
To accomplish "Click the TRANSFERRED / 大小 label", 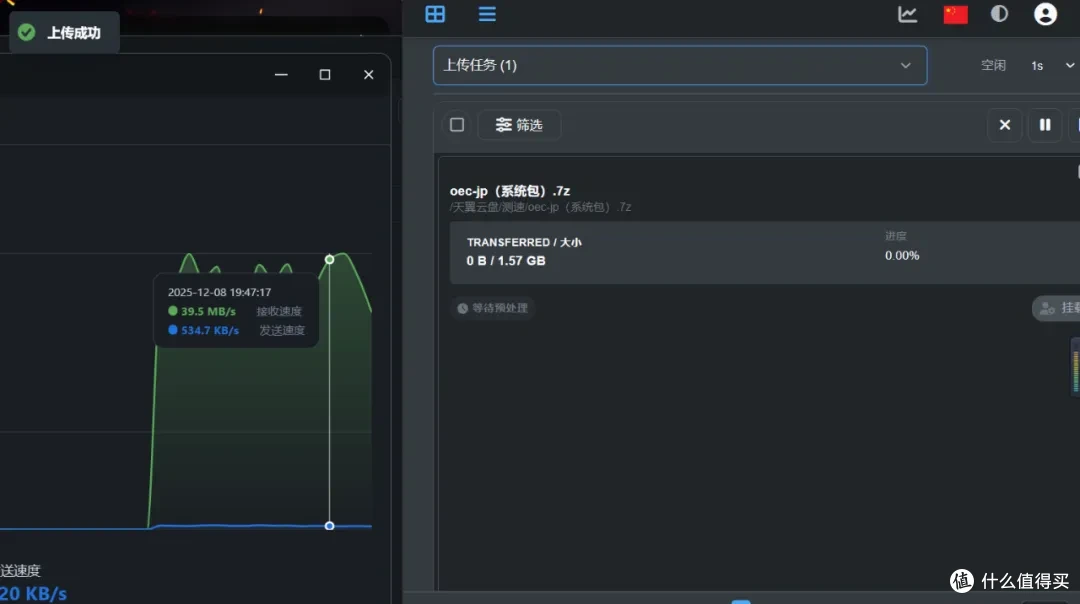I will click(x=524, y=242).
